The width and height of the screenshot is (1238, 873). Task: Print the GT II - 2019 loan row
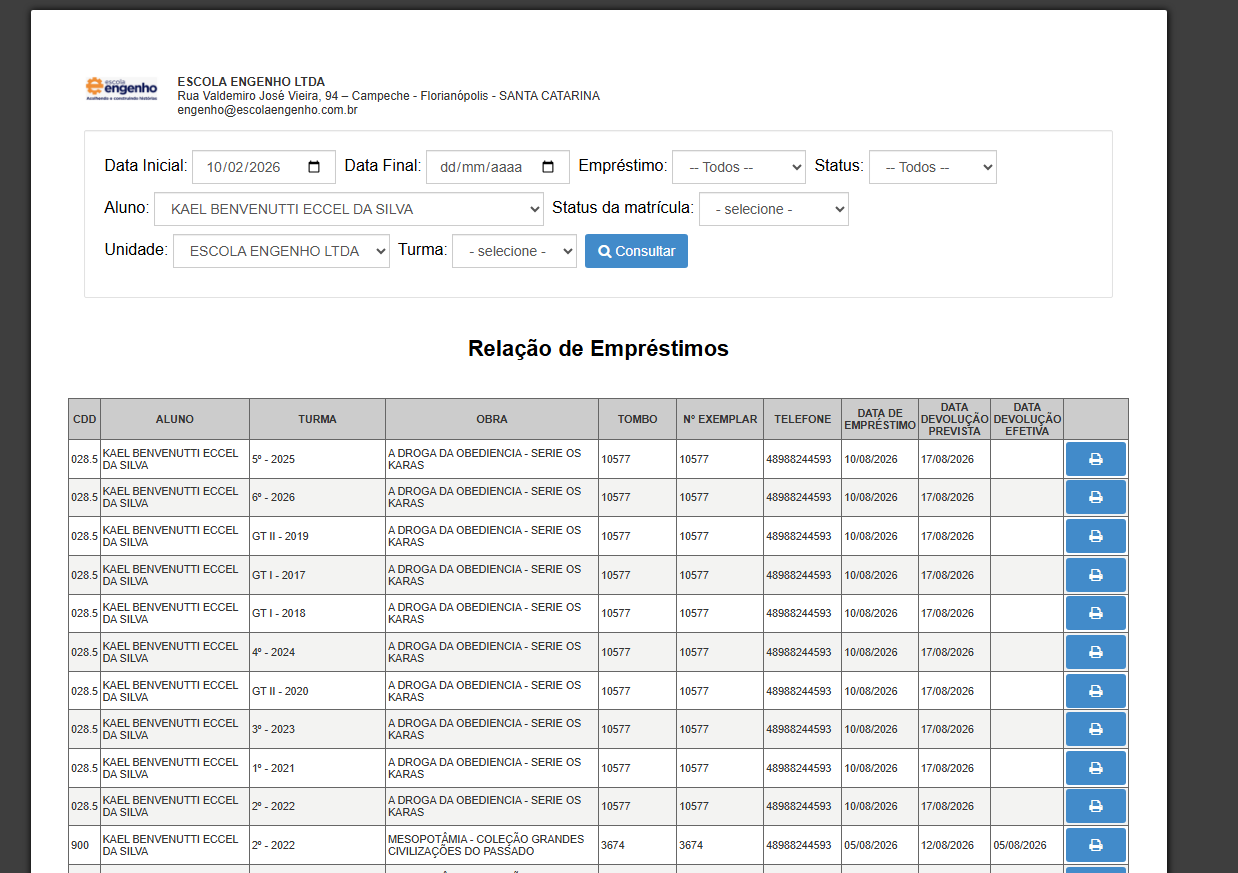point(1095,536)
